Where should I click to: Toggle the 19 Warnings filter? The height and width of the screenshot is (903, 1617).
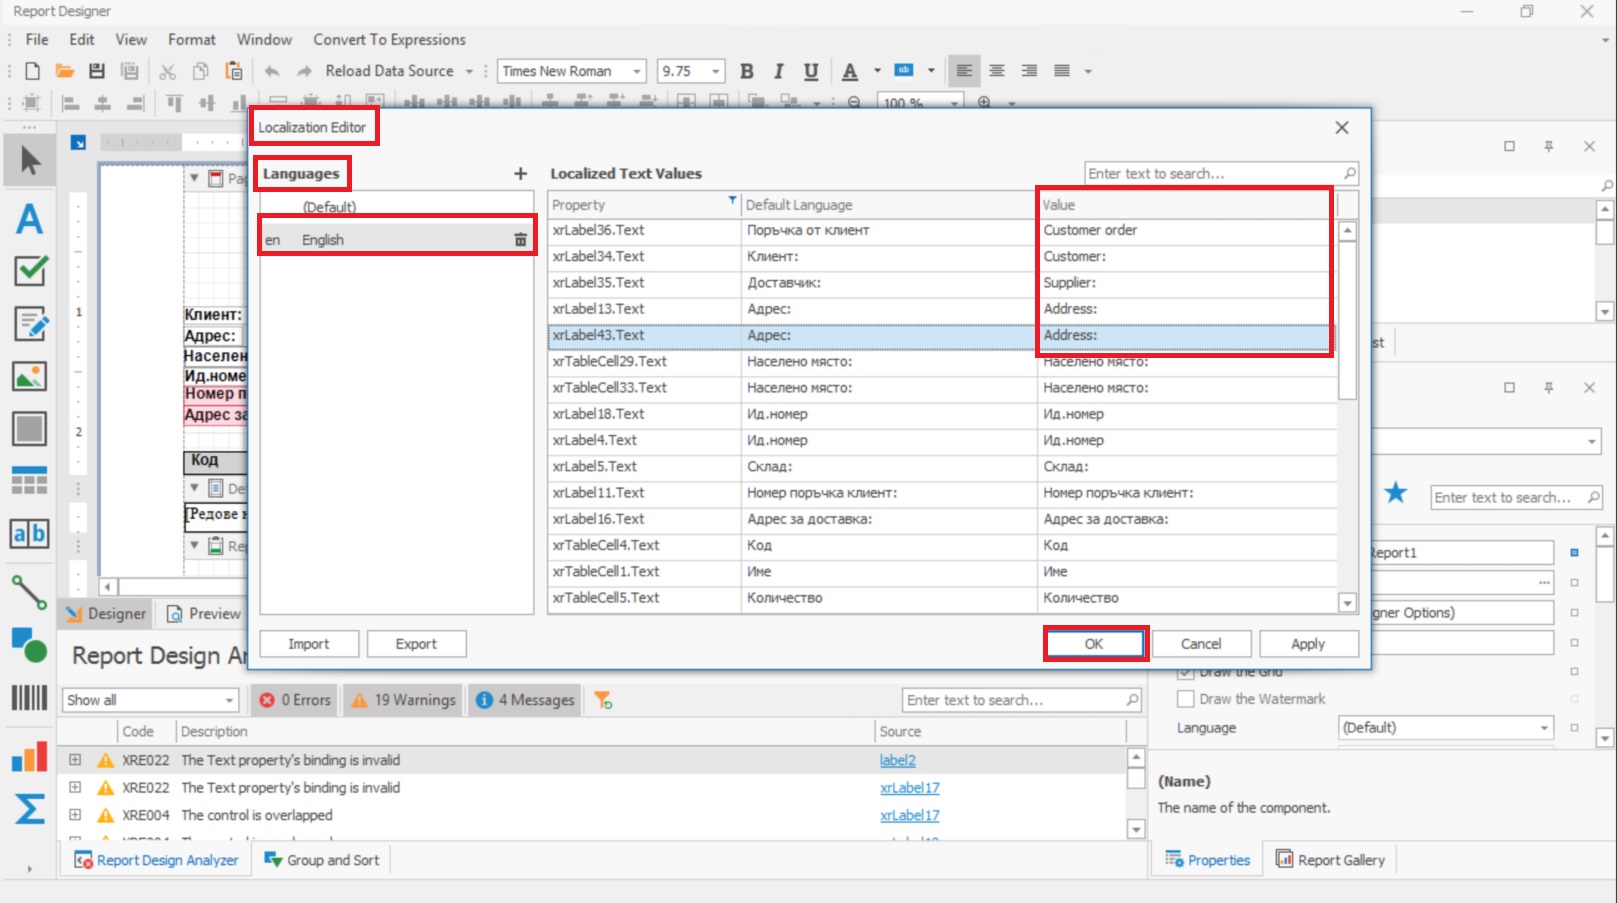pos(404,700)
